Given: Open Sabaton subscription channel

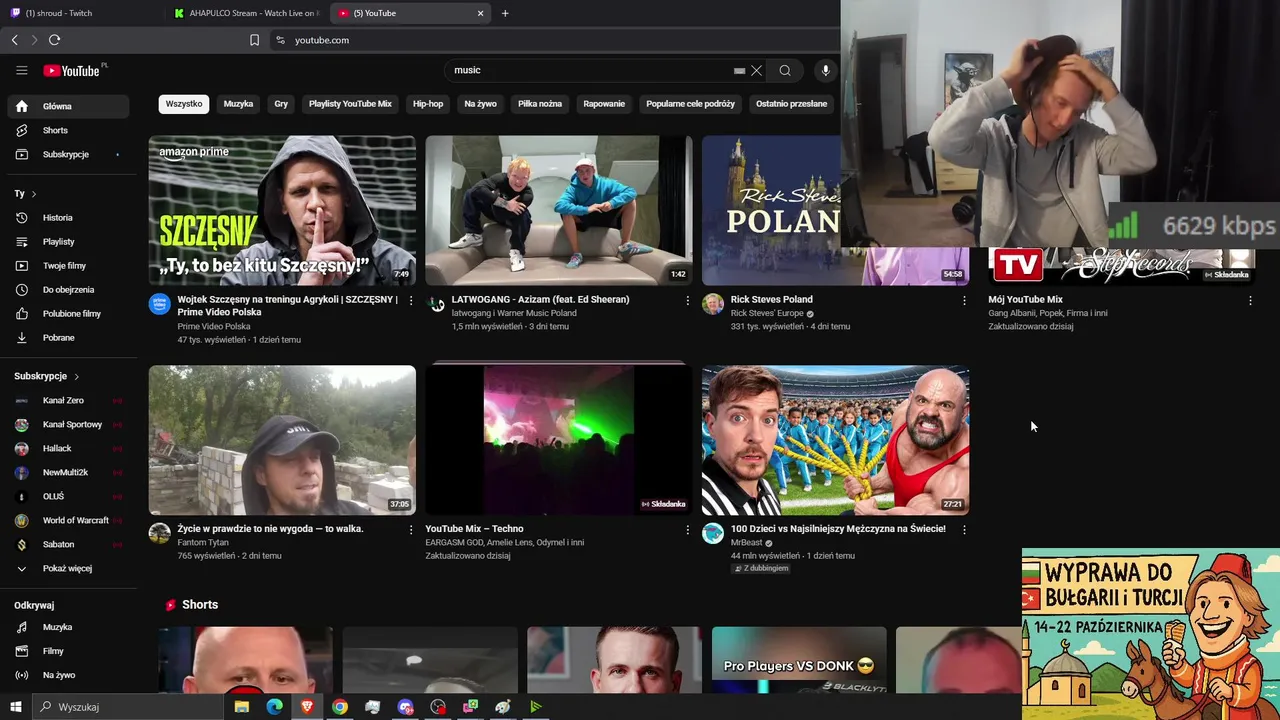Looking at the screenshot, I should [x=68, y=544].
